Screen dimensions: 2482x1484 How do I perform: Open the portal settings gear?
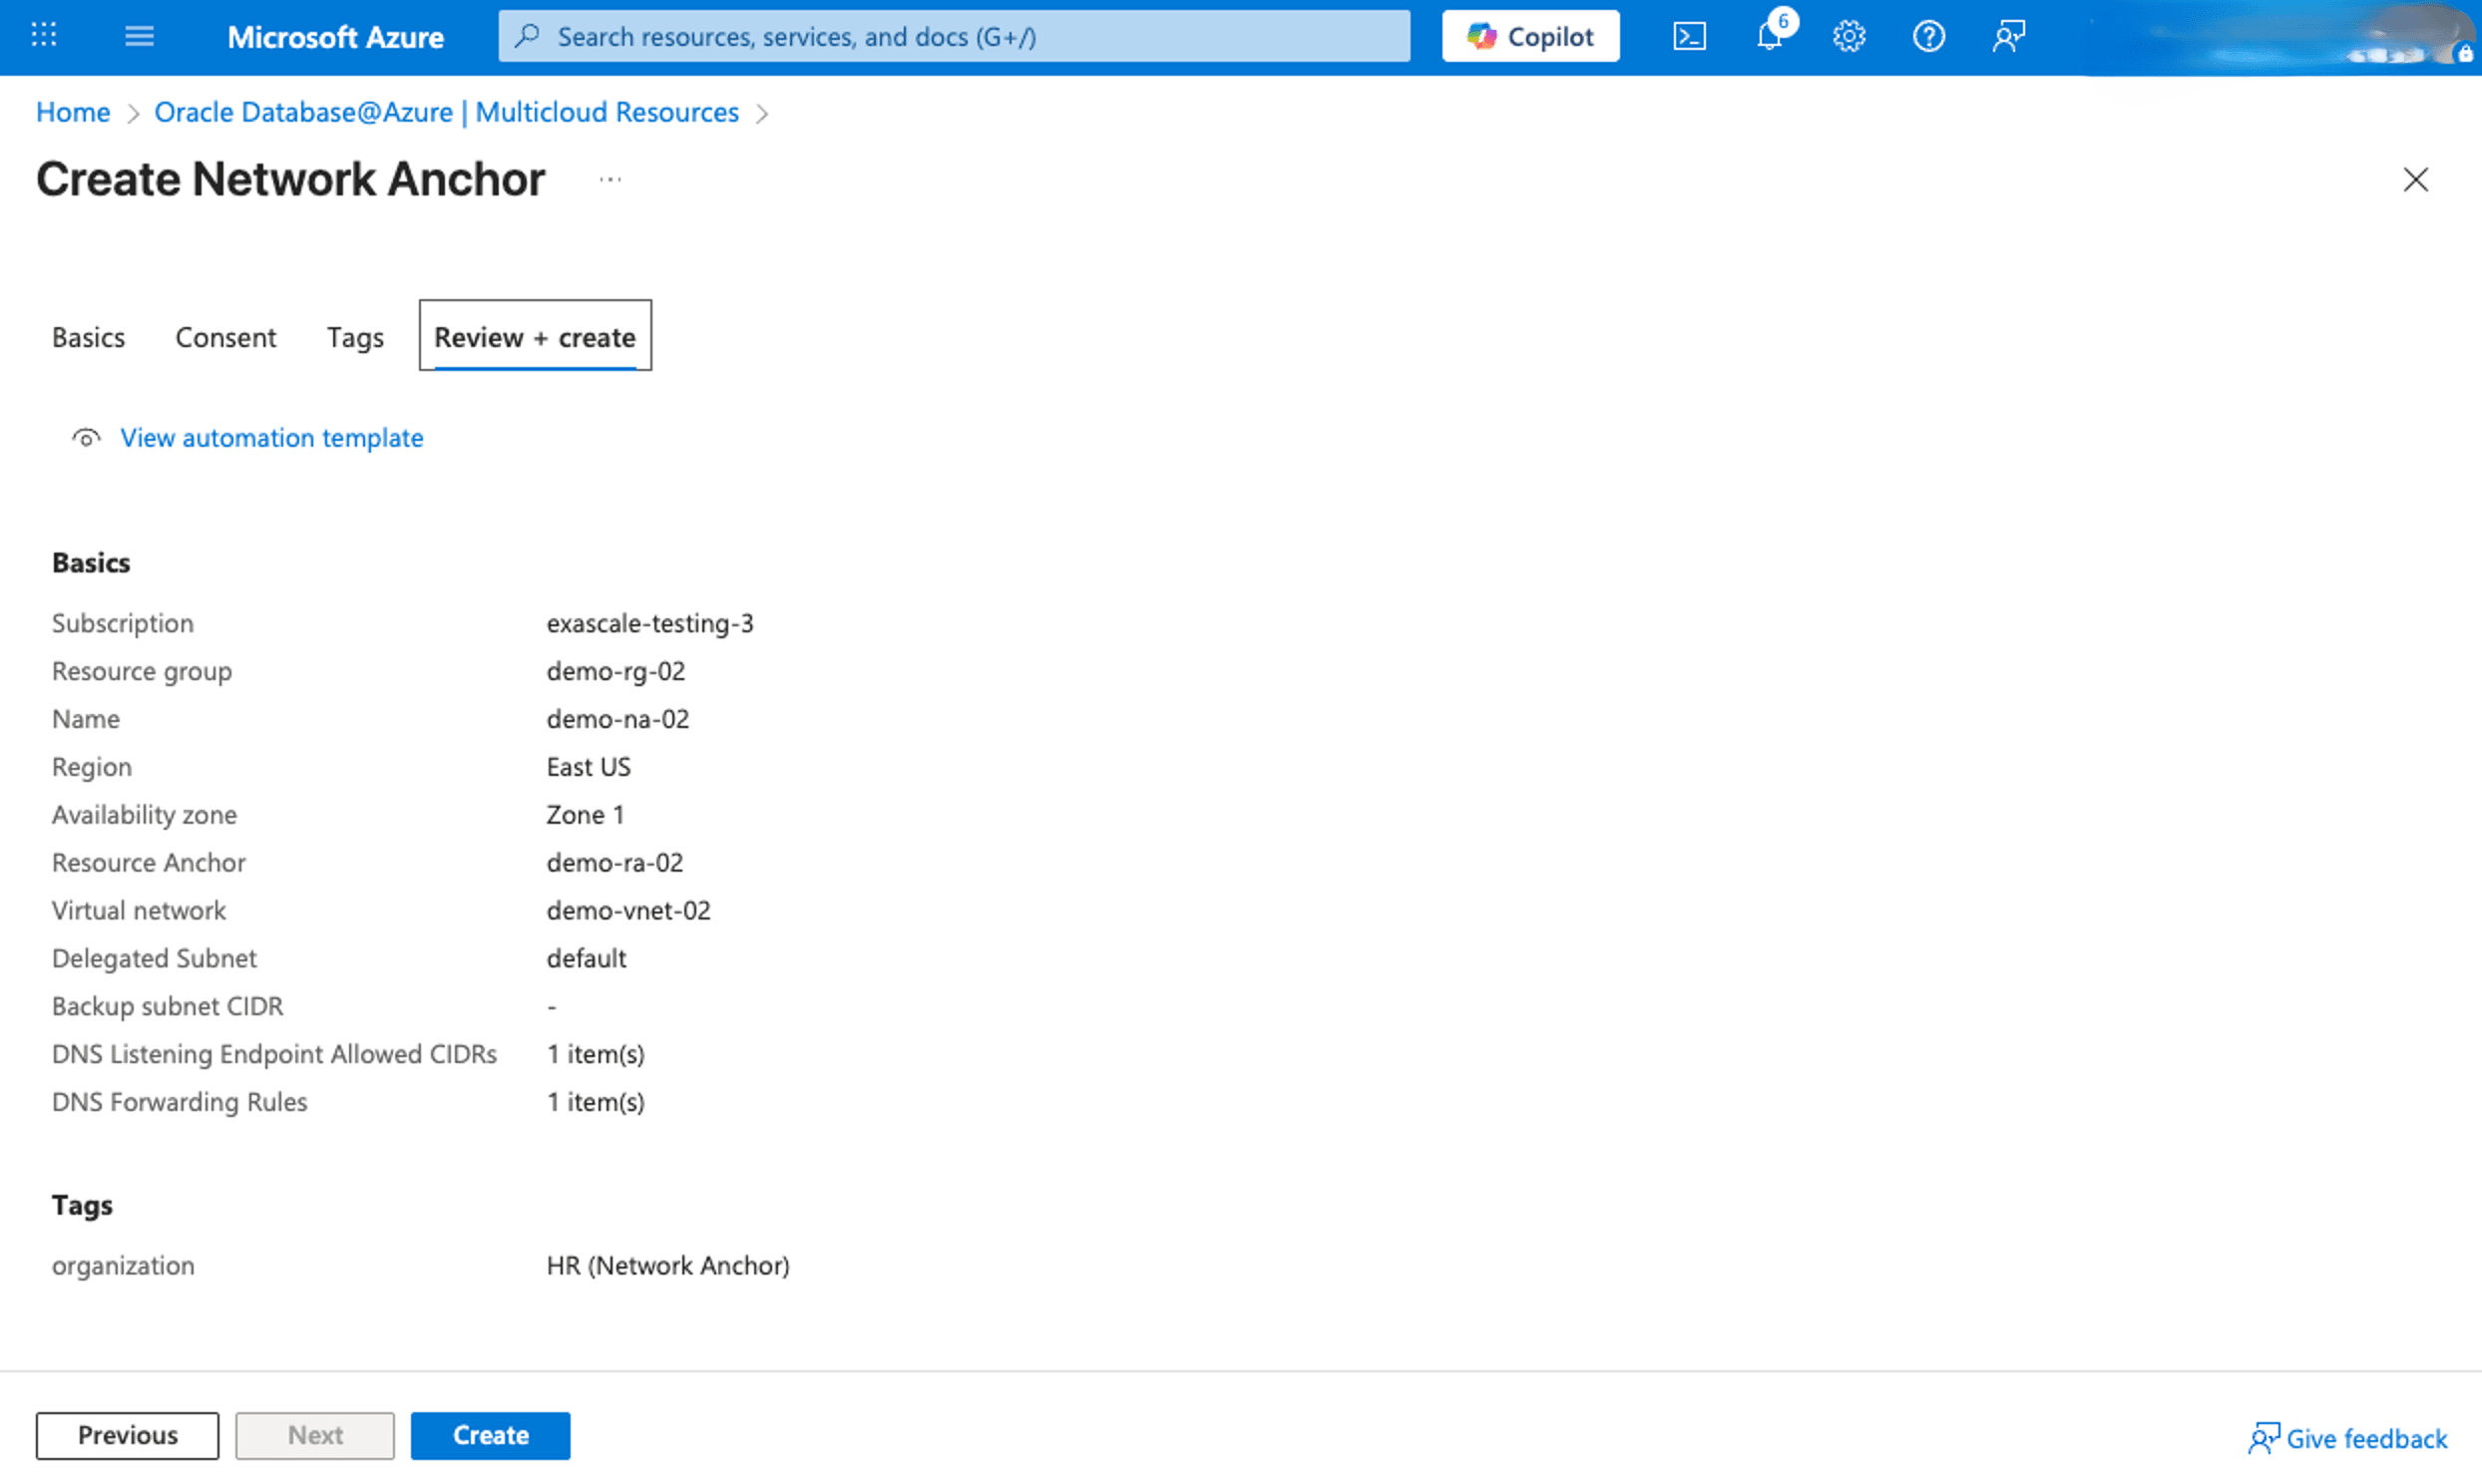1849,36
